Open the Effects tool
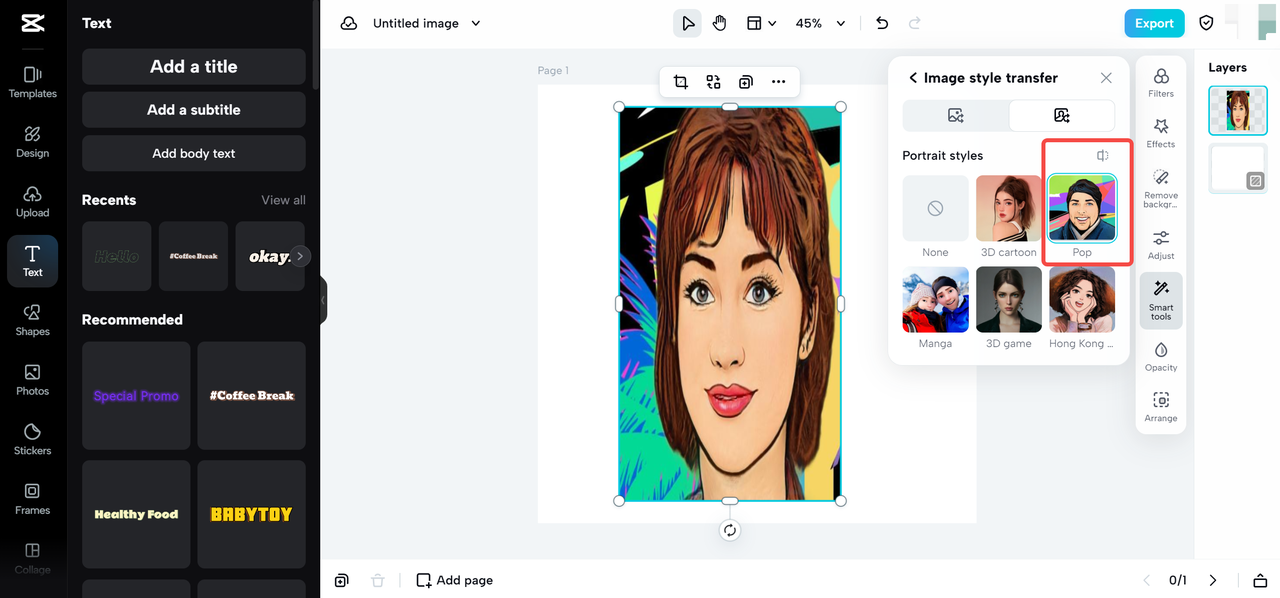This screenshot has width=1280, height=598. click(1161, 133)
